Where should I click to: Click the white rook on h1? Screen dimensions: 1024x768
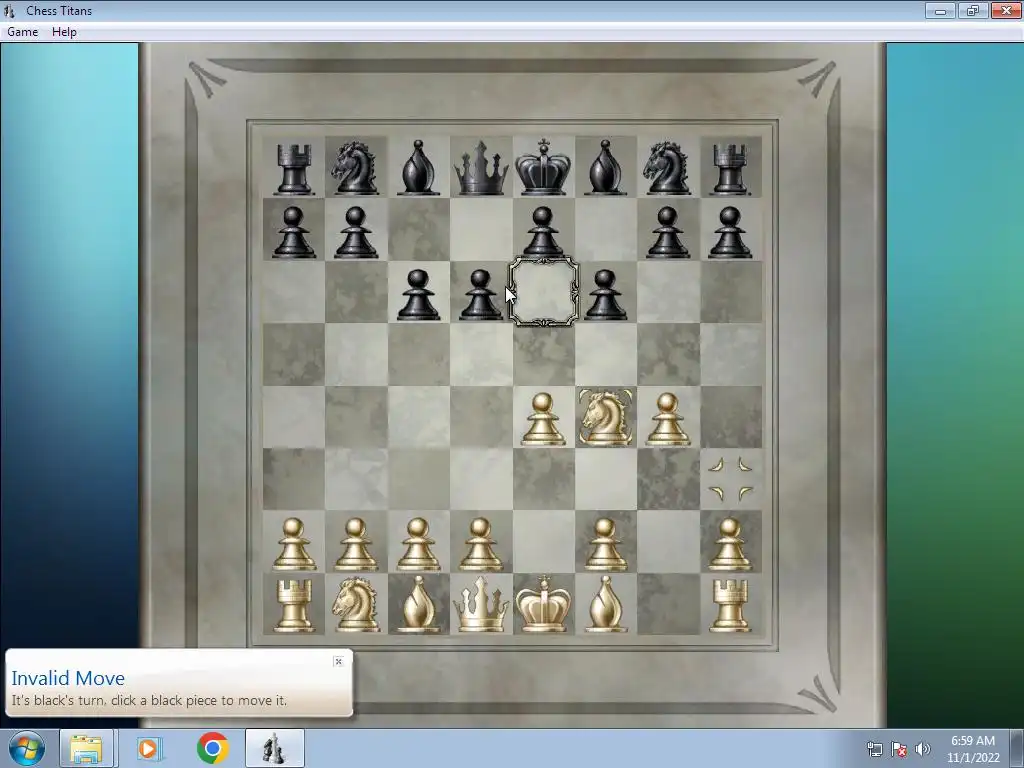[x=730, y=606]
